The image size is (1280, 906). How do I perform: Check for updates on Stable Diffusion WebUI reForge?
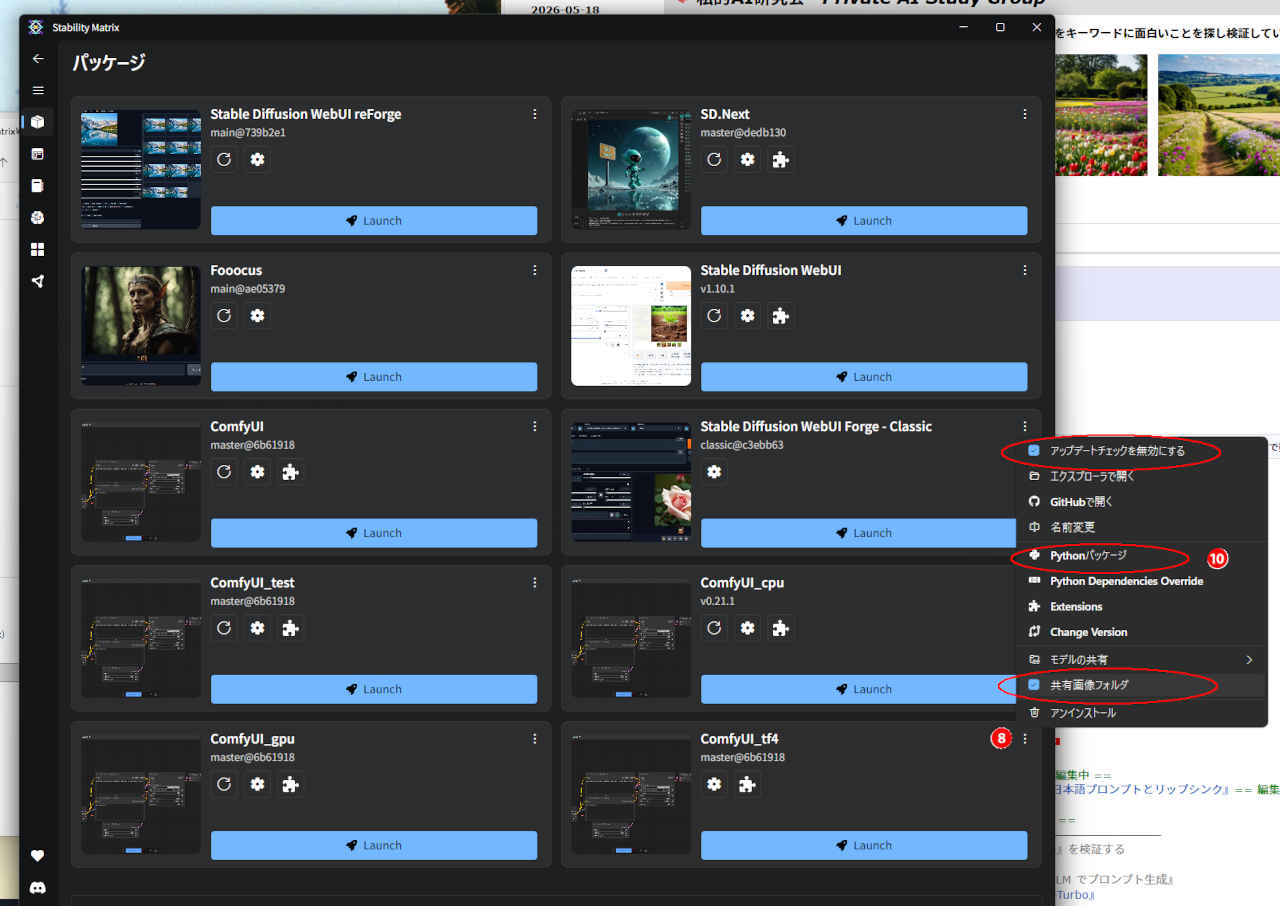pos(224,159)
